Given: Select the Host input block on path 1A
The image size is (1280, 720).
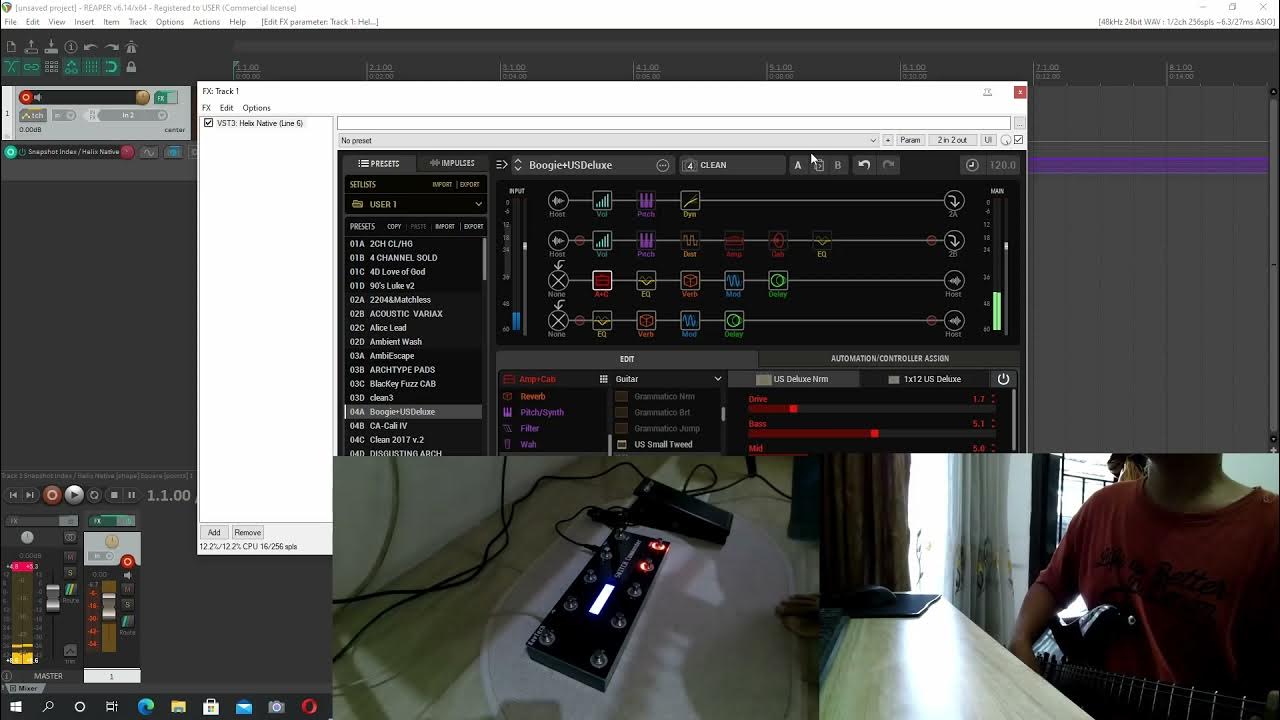Looking at the screenshot, I should 558,201.
